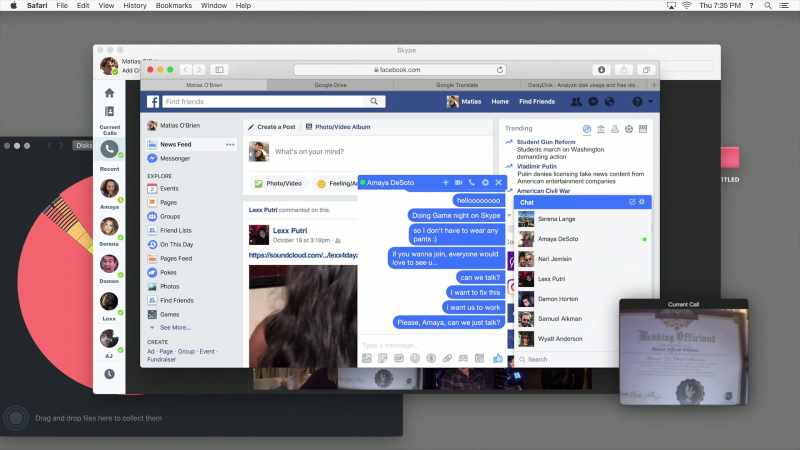Select Politics filter in Trending

tap(601, 129)
